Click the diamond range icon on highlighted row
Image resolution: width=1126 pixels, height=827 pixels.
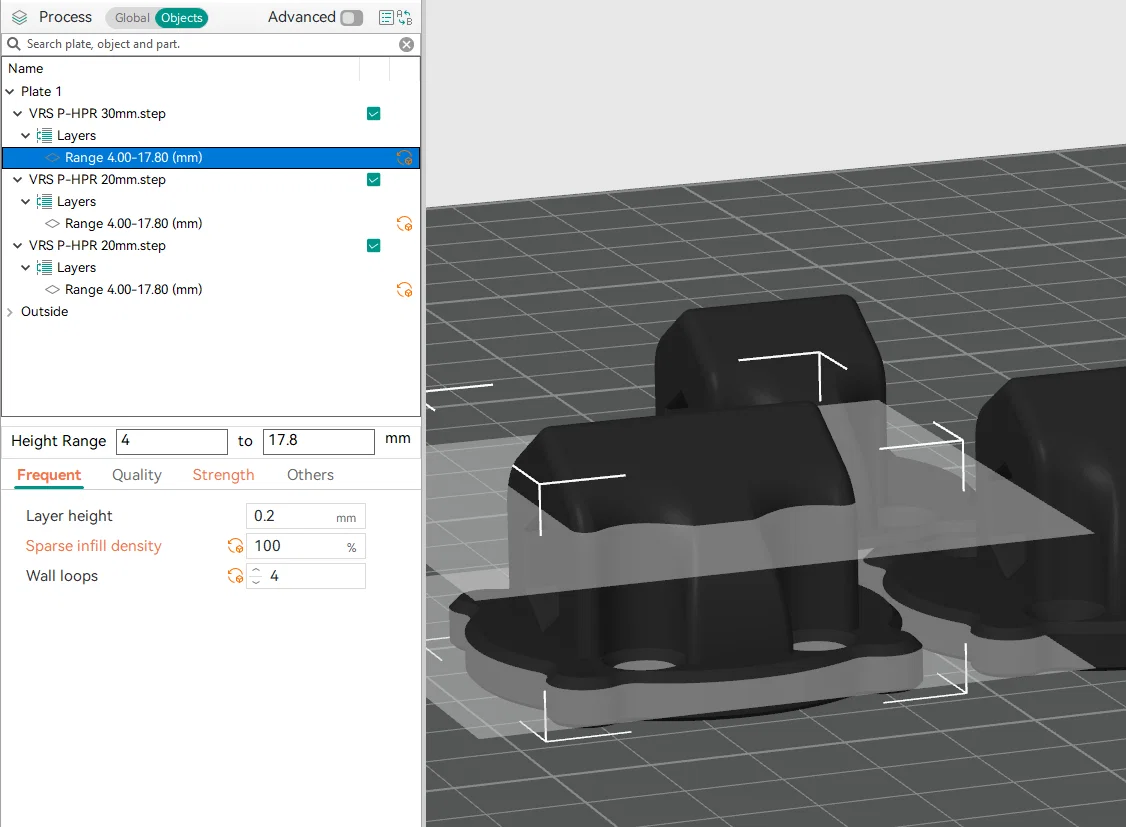tap(52, 158)
